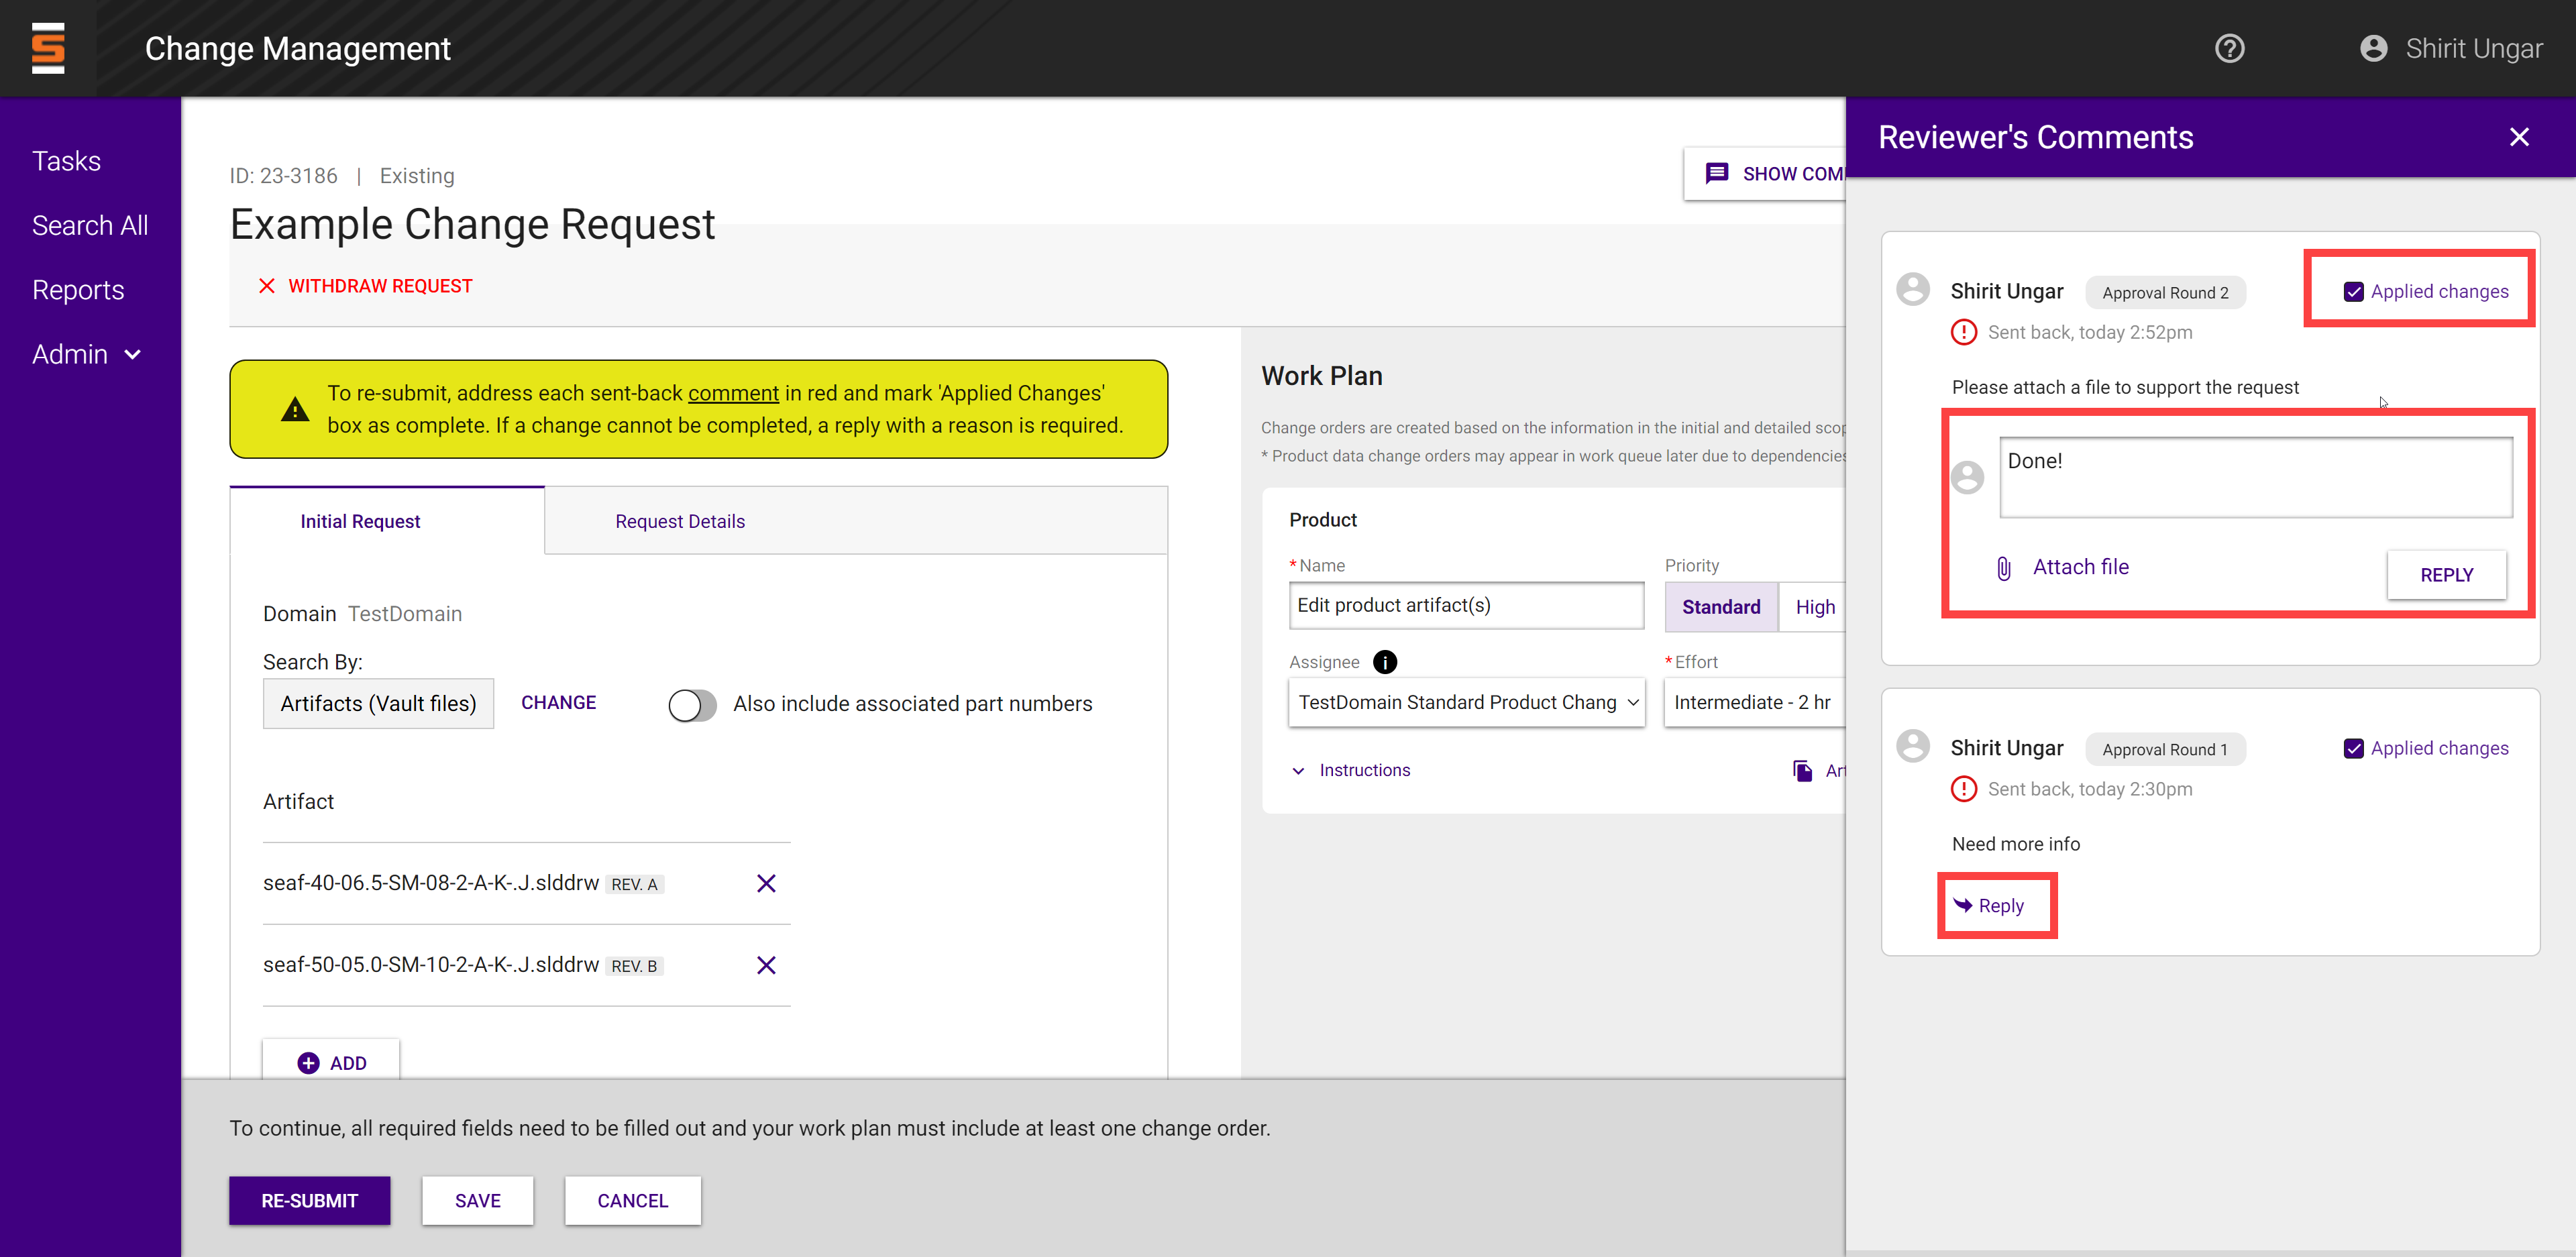This screenshot has height=1257, width=2576.
Task: Toggle Also include associated part numbers
Action: 692,705
